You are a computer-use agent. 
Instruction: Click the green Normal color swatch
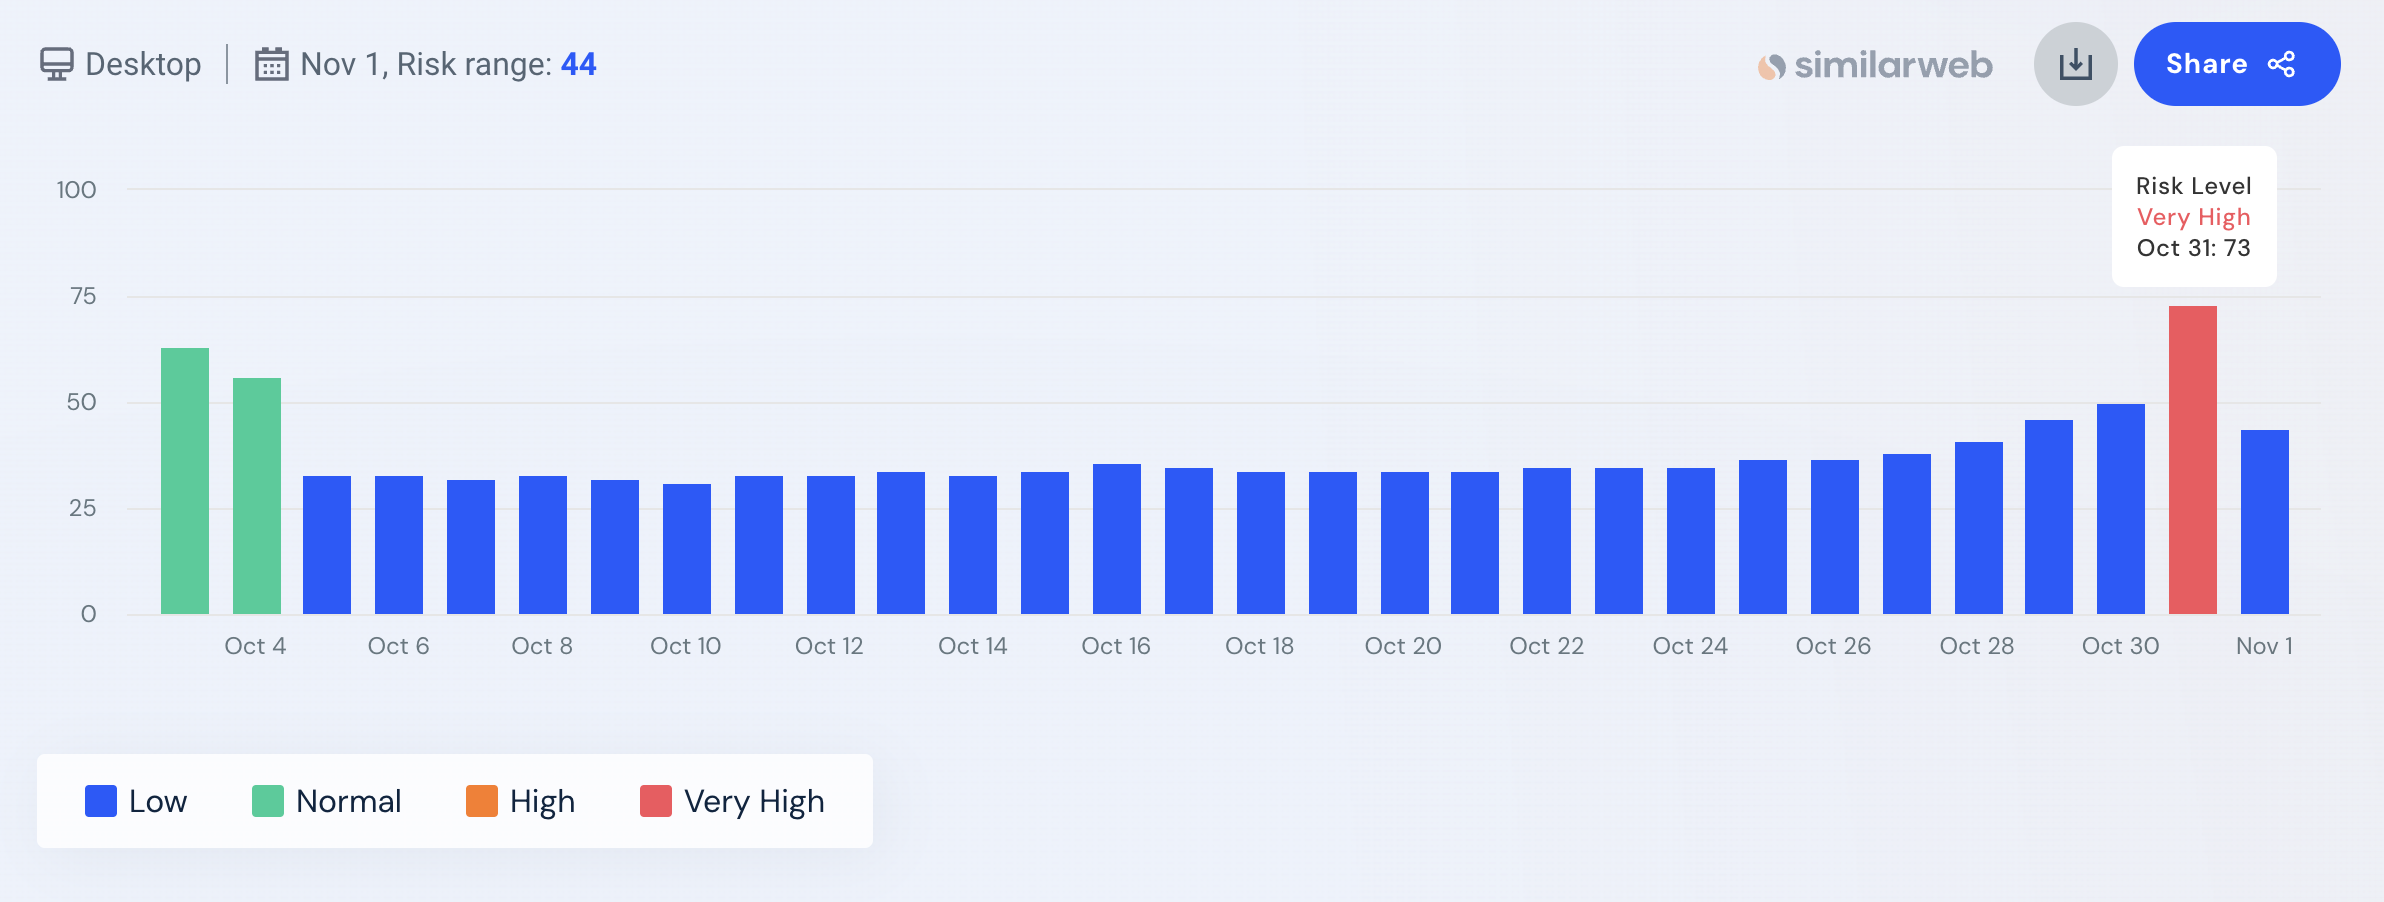(x=268, y=801)
